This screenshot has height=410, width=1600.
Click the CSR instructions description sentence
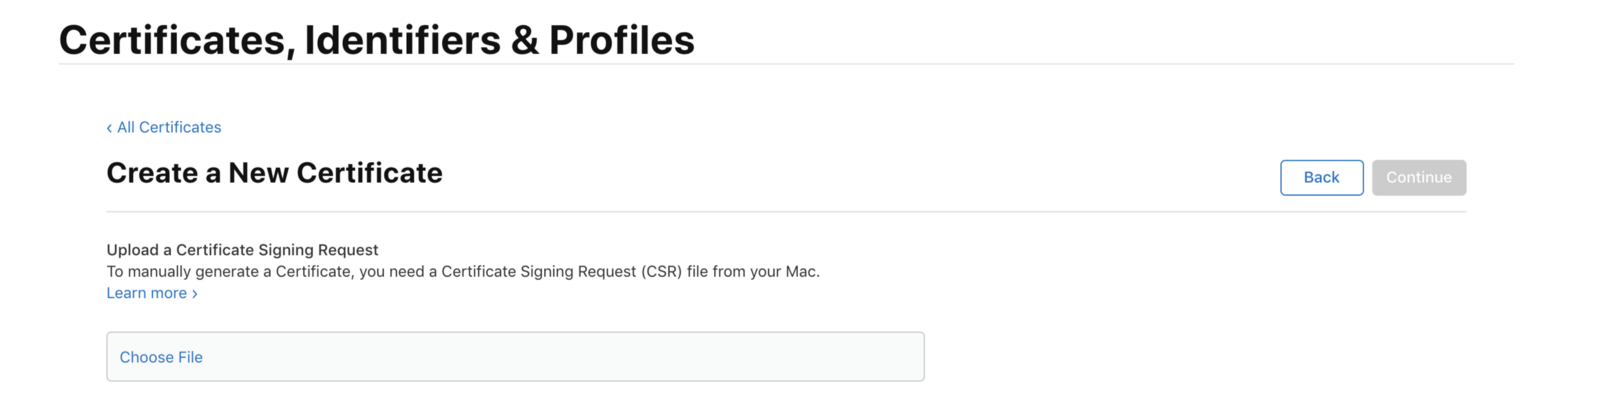click(462, 272)
